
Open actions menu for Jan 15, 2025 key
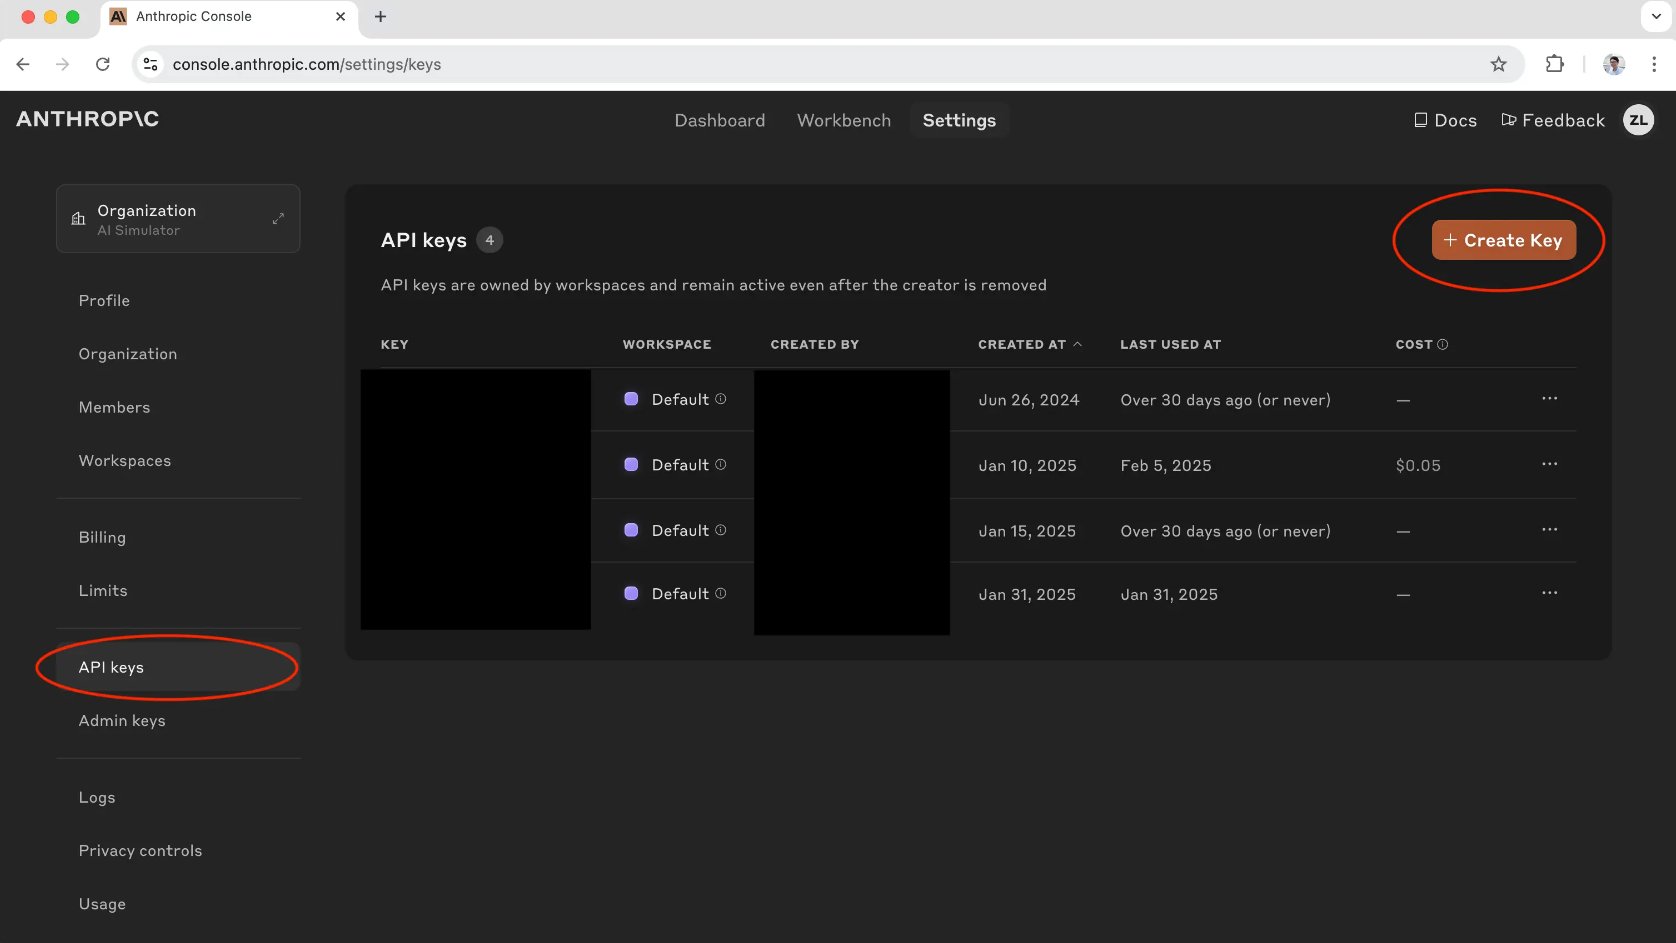click(1549, 530)
